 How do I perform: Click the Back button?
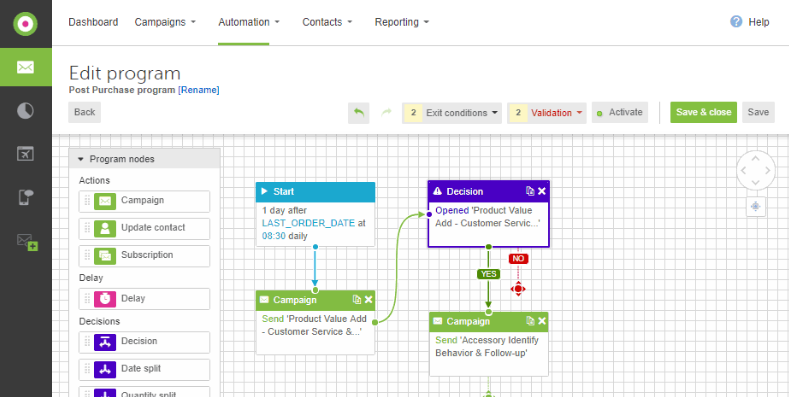point(85,112)
